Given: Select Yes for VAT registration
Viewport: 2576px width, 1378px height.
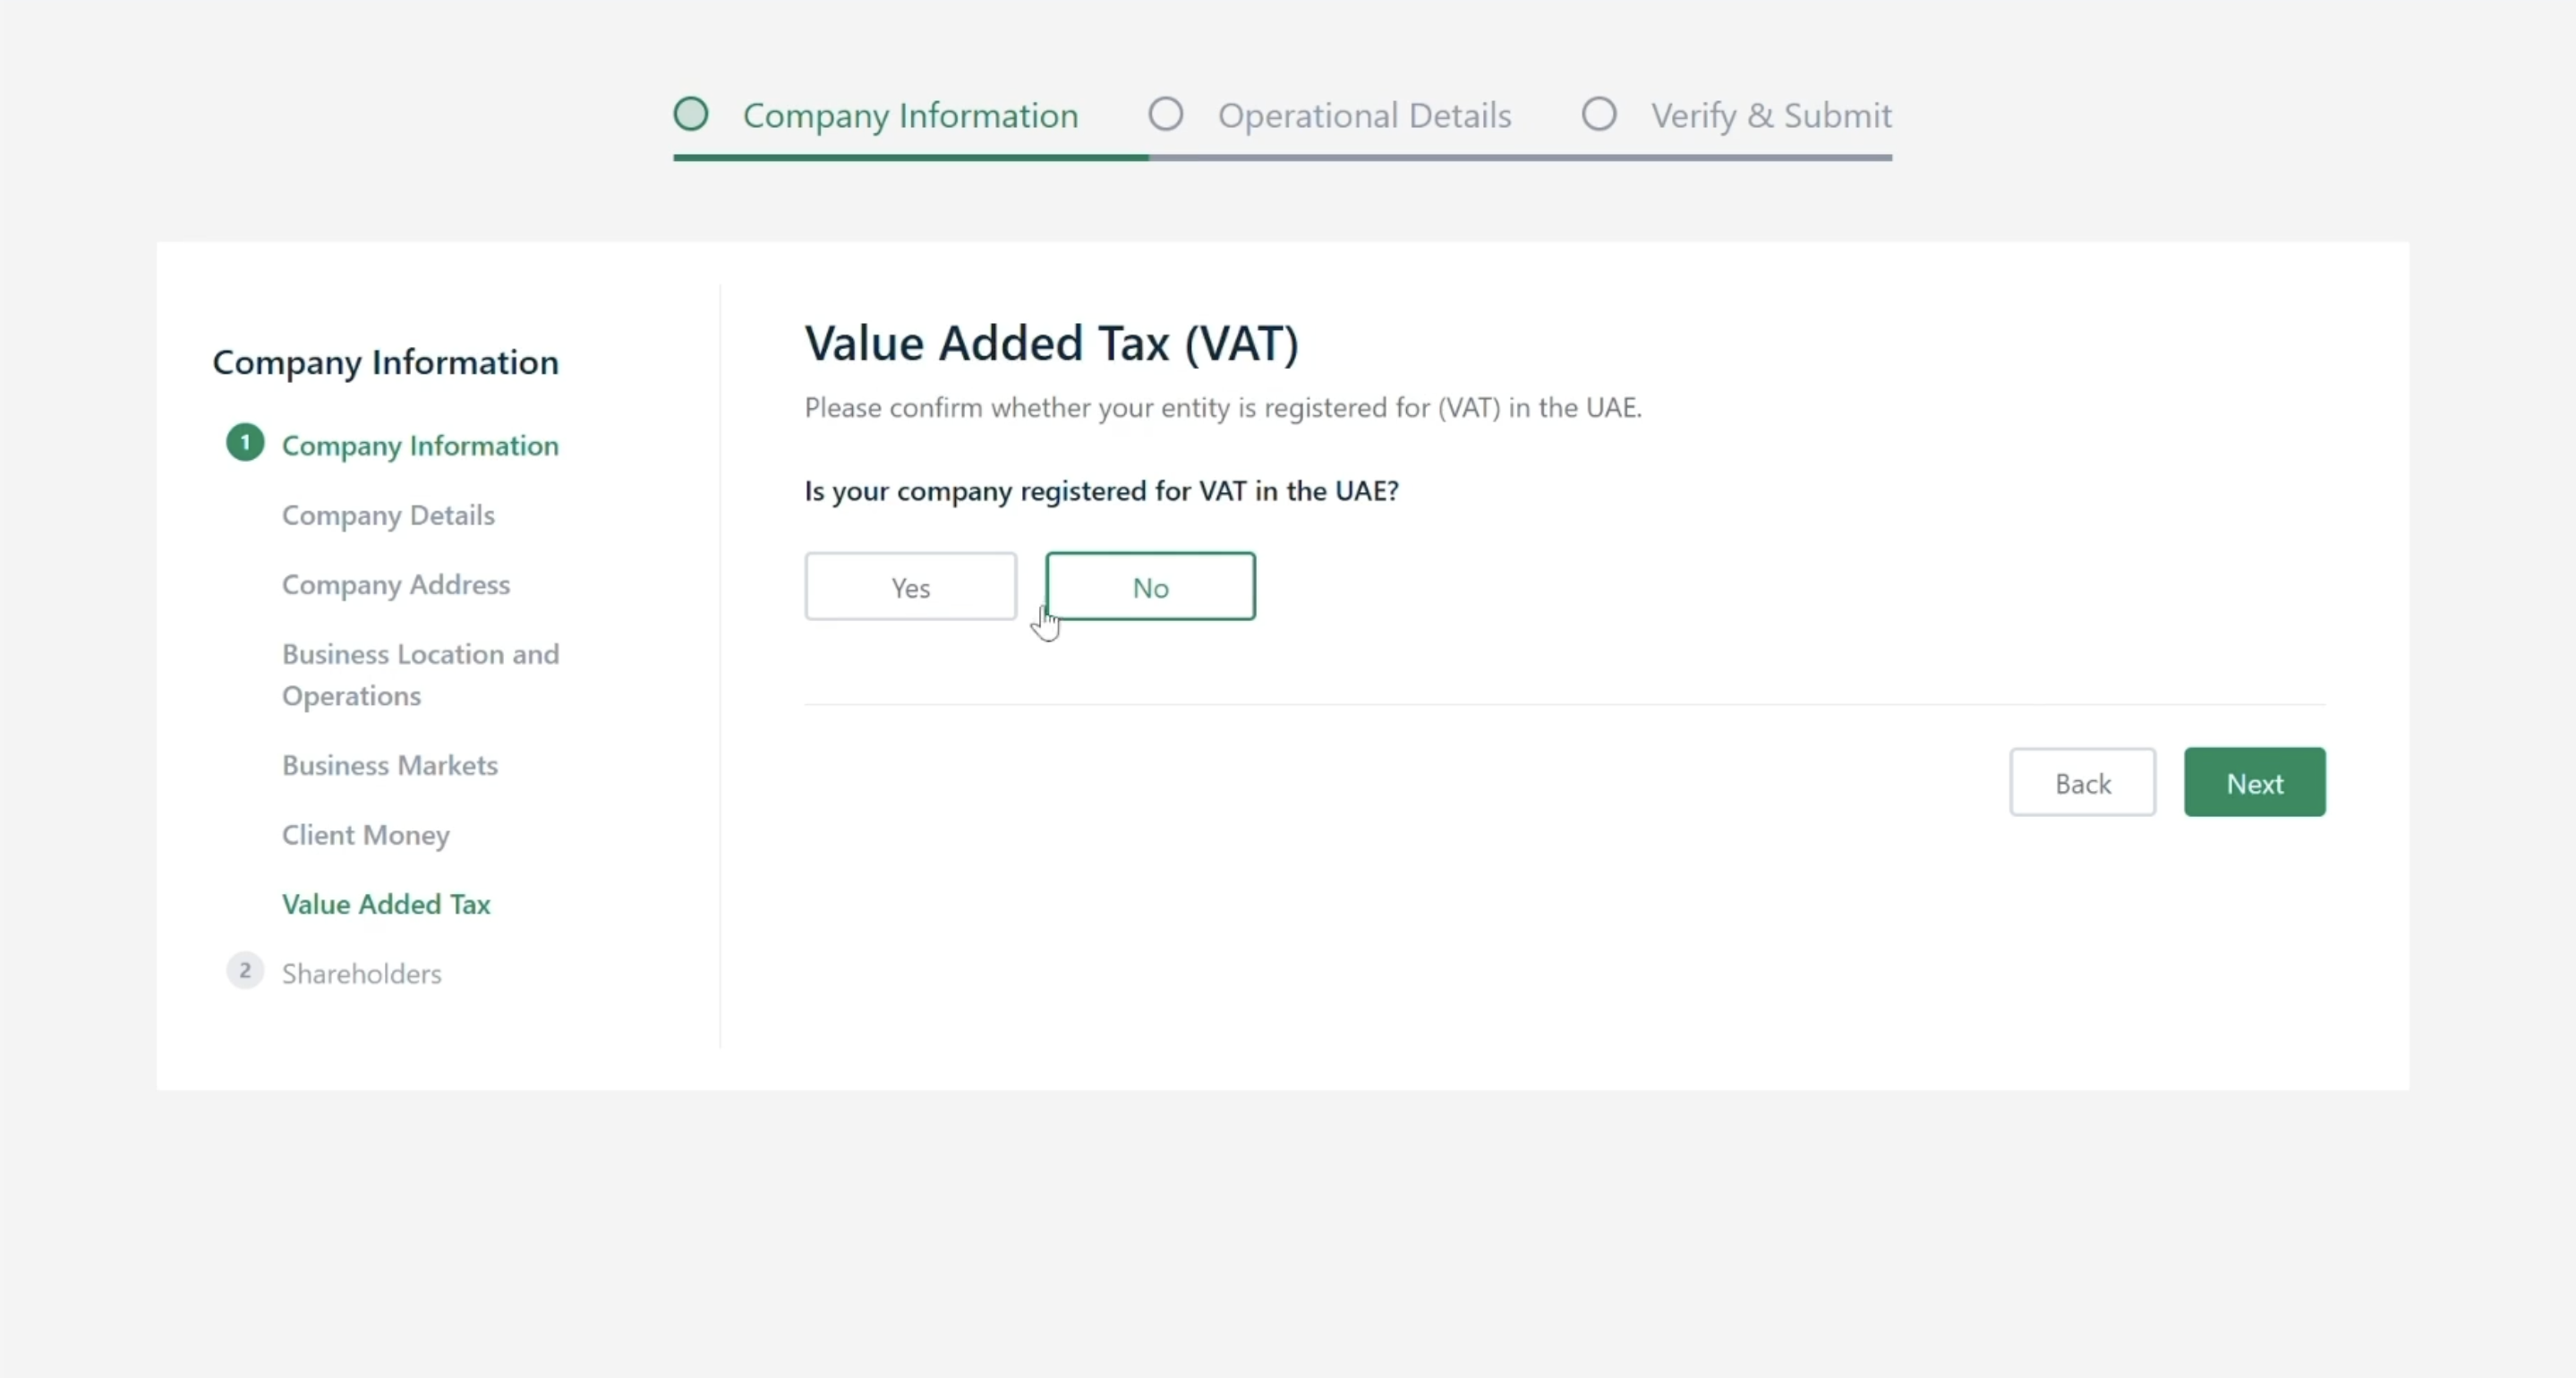Looking at the screenshot, I should [910, 586].
